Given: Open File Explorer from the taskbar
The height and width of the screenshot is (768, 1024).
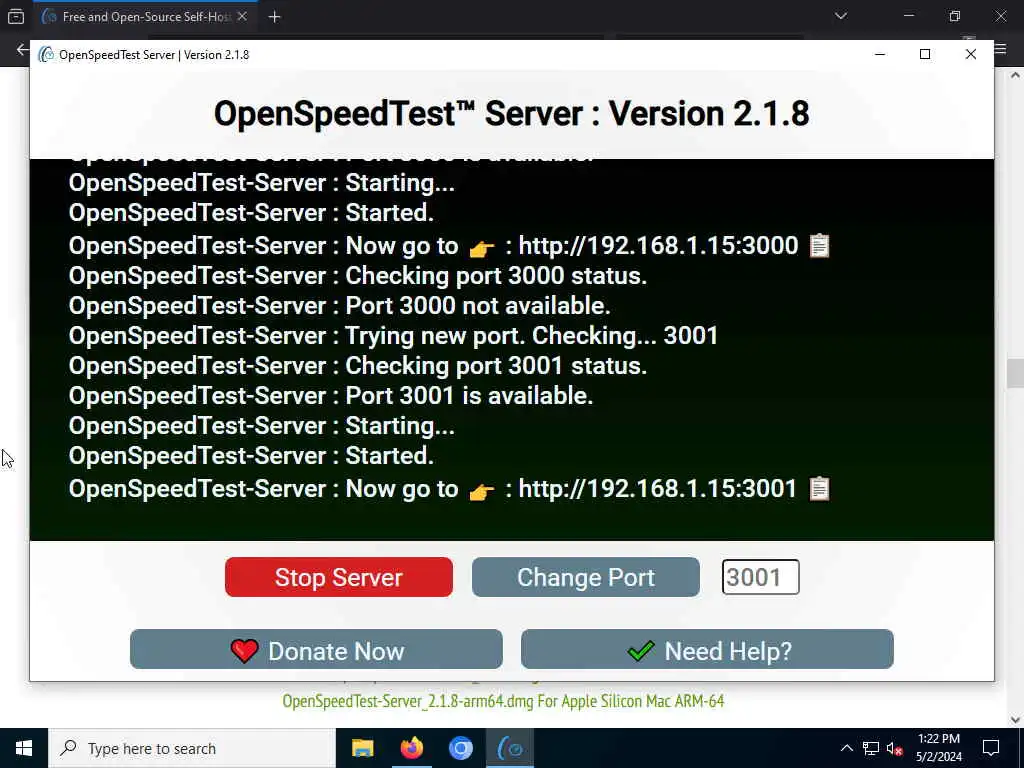Looking at the screenshot, I should [362, 748].
